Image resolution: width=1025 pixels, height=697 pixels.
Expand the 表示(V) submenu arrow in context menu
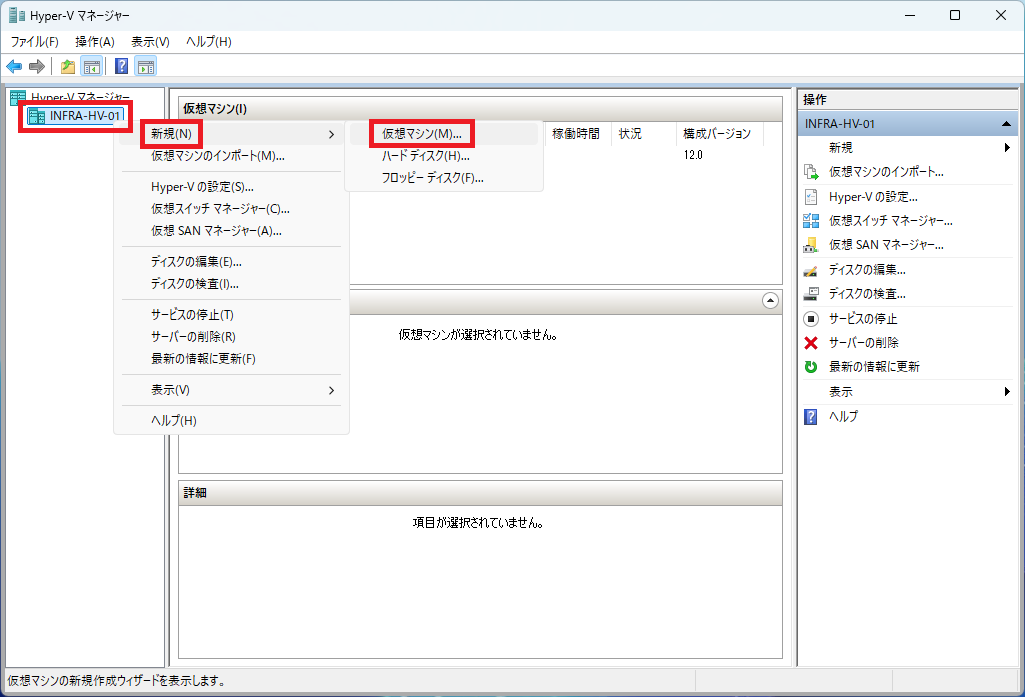click(331, 390)
